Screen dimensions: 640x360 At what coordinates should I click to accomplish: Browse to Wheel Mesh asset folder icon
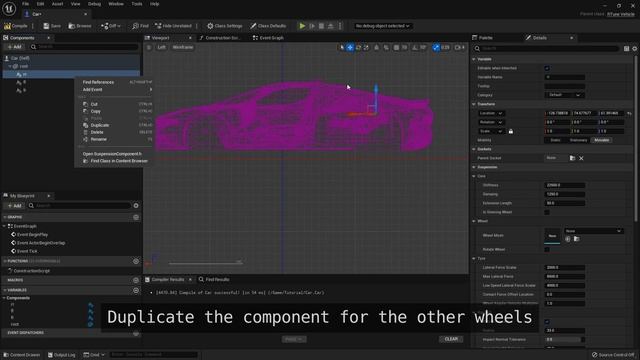576,239
